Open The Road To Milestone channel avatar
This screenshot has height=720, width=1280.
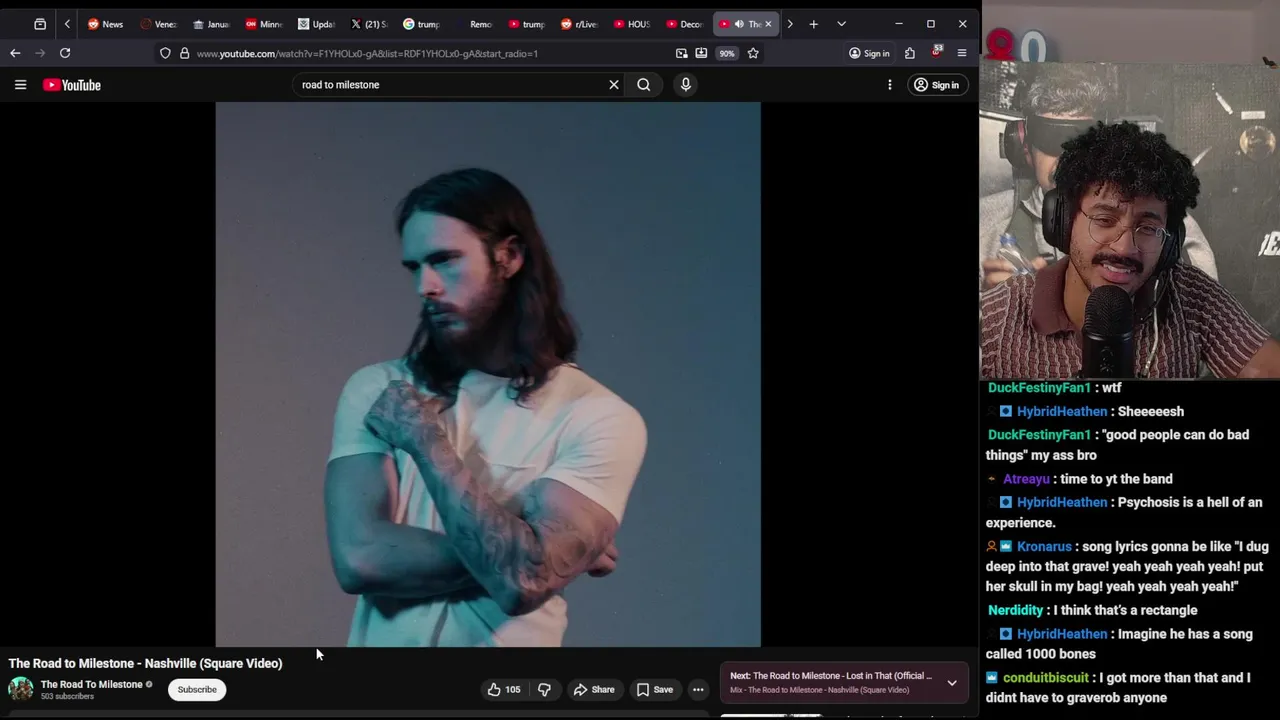pyautogui.click(x=20, y=689)
